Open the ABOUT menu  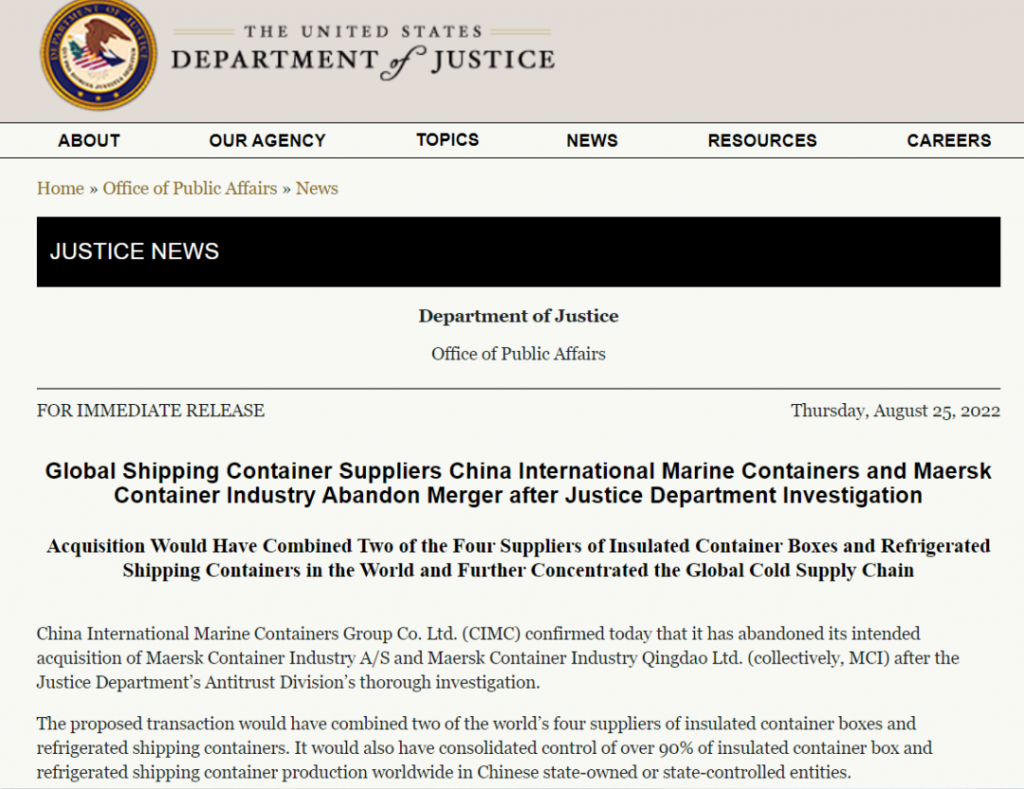(89, 141)
